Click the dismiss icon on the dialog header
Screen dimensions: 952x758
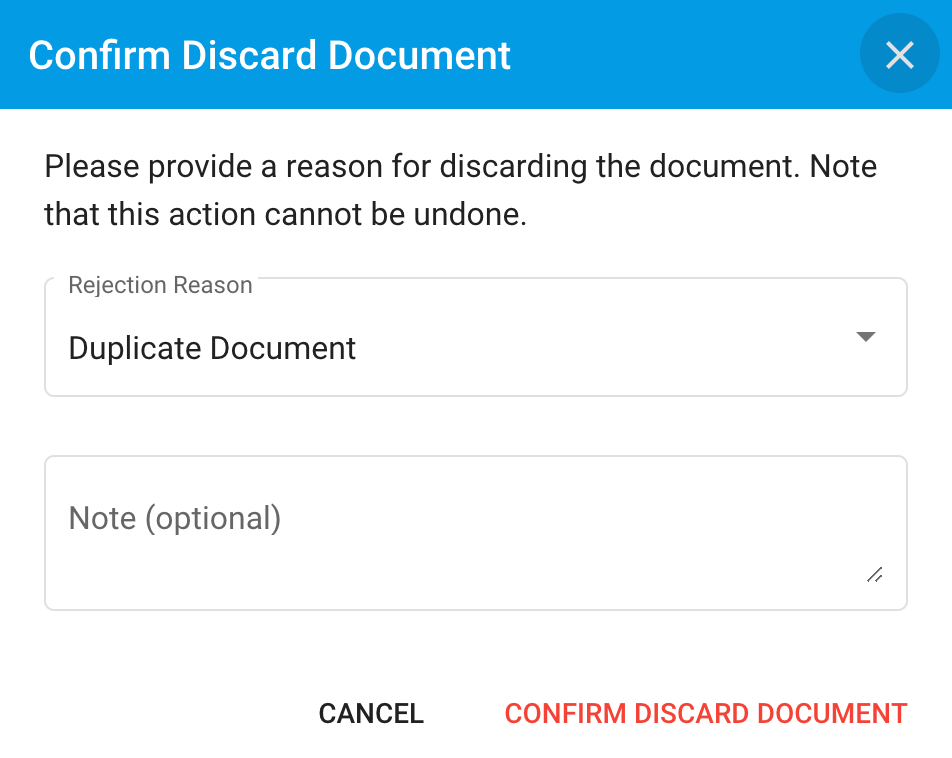coord(898,54)
